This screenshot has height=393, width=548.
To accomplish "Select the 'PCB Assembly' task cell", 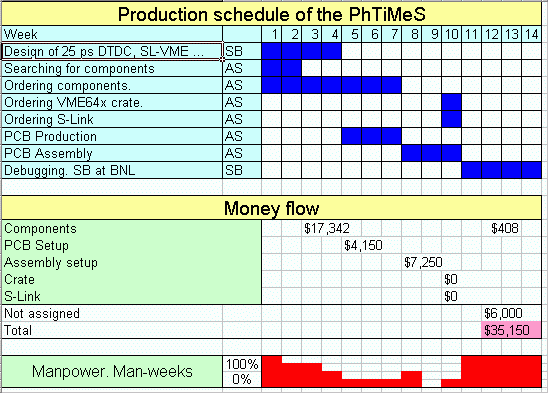I will tap(112, 153).
